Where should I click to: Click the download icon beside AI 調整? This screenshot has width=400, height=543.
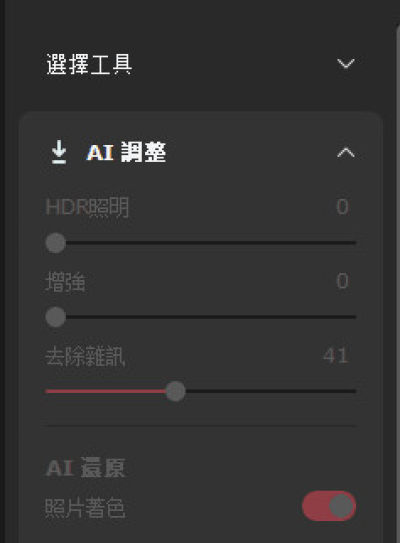(x=59, y=152)
